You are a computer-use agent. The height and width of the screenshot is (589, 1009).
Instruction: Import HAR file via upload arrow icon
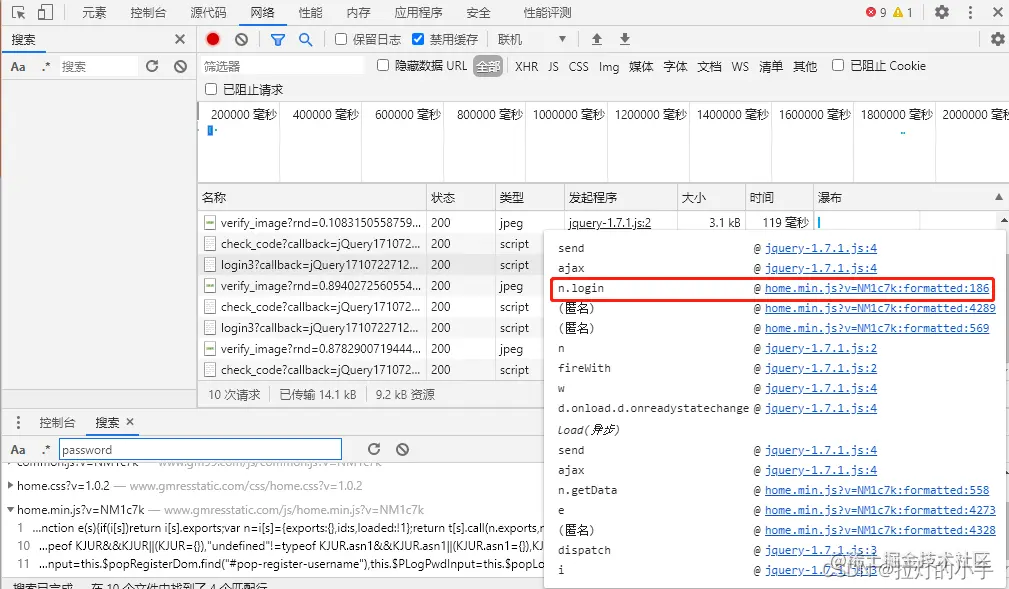pos(596,39)
